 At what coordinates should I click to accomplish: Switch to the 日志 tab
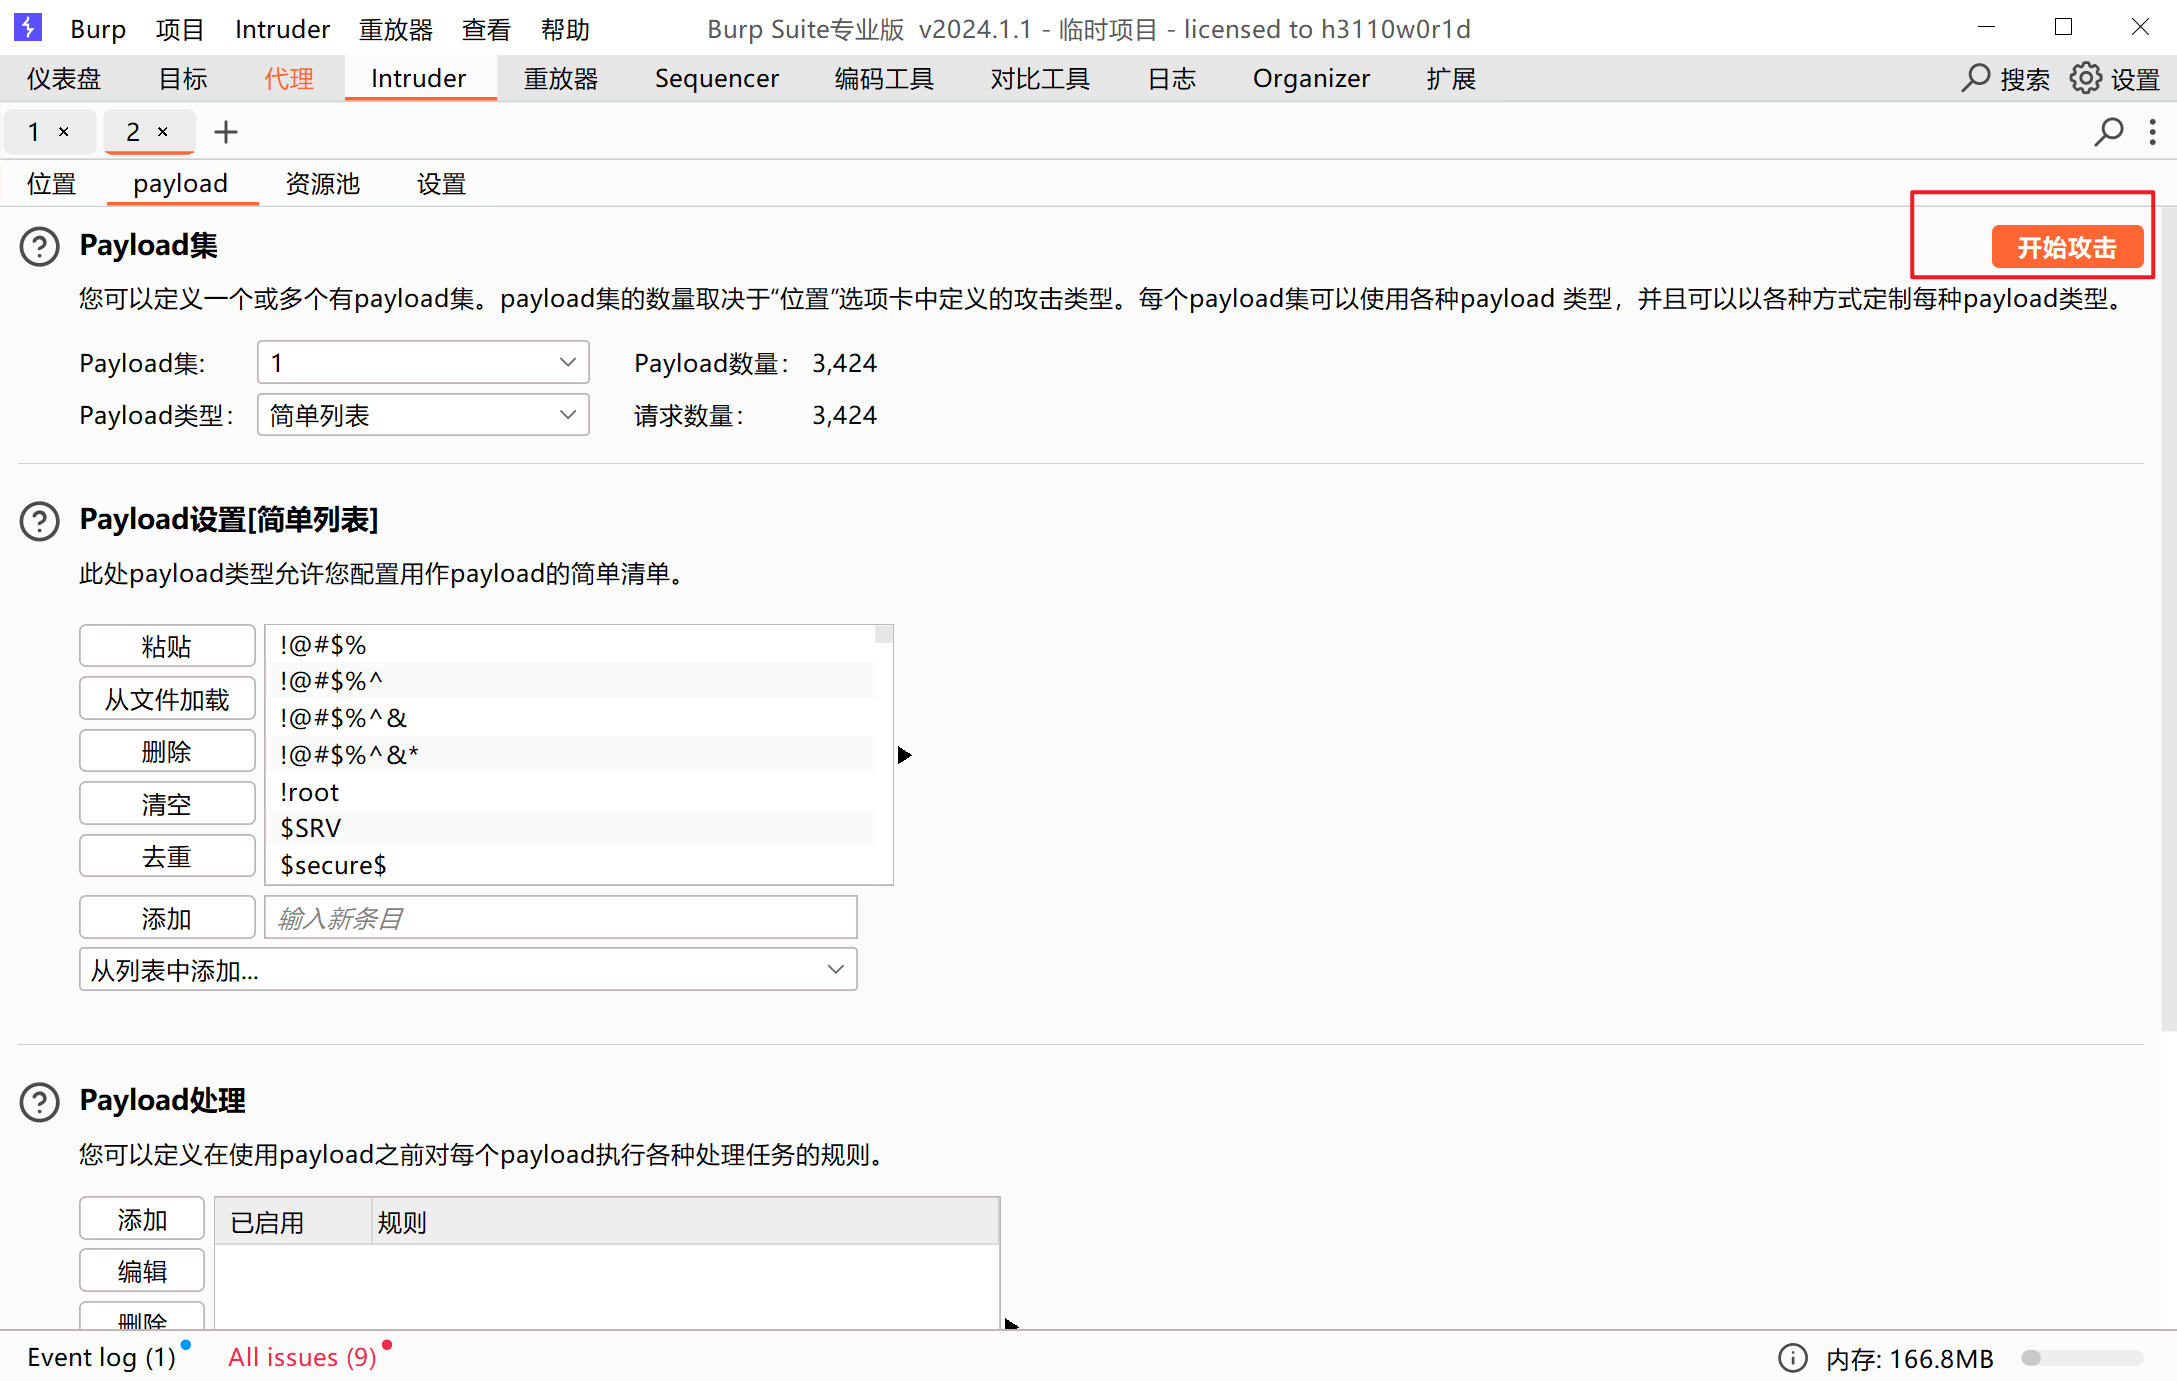coord(1172,78)
